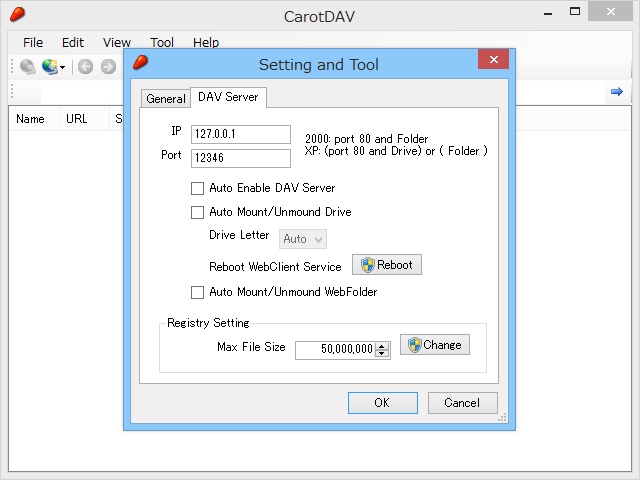The image size is (640, 480).
Task: Click the 'Registry Setting' group label
Action: coord(208,323)
